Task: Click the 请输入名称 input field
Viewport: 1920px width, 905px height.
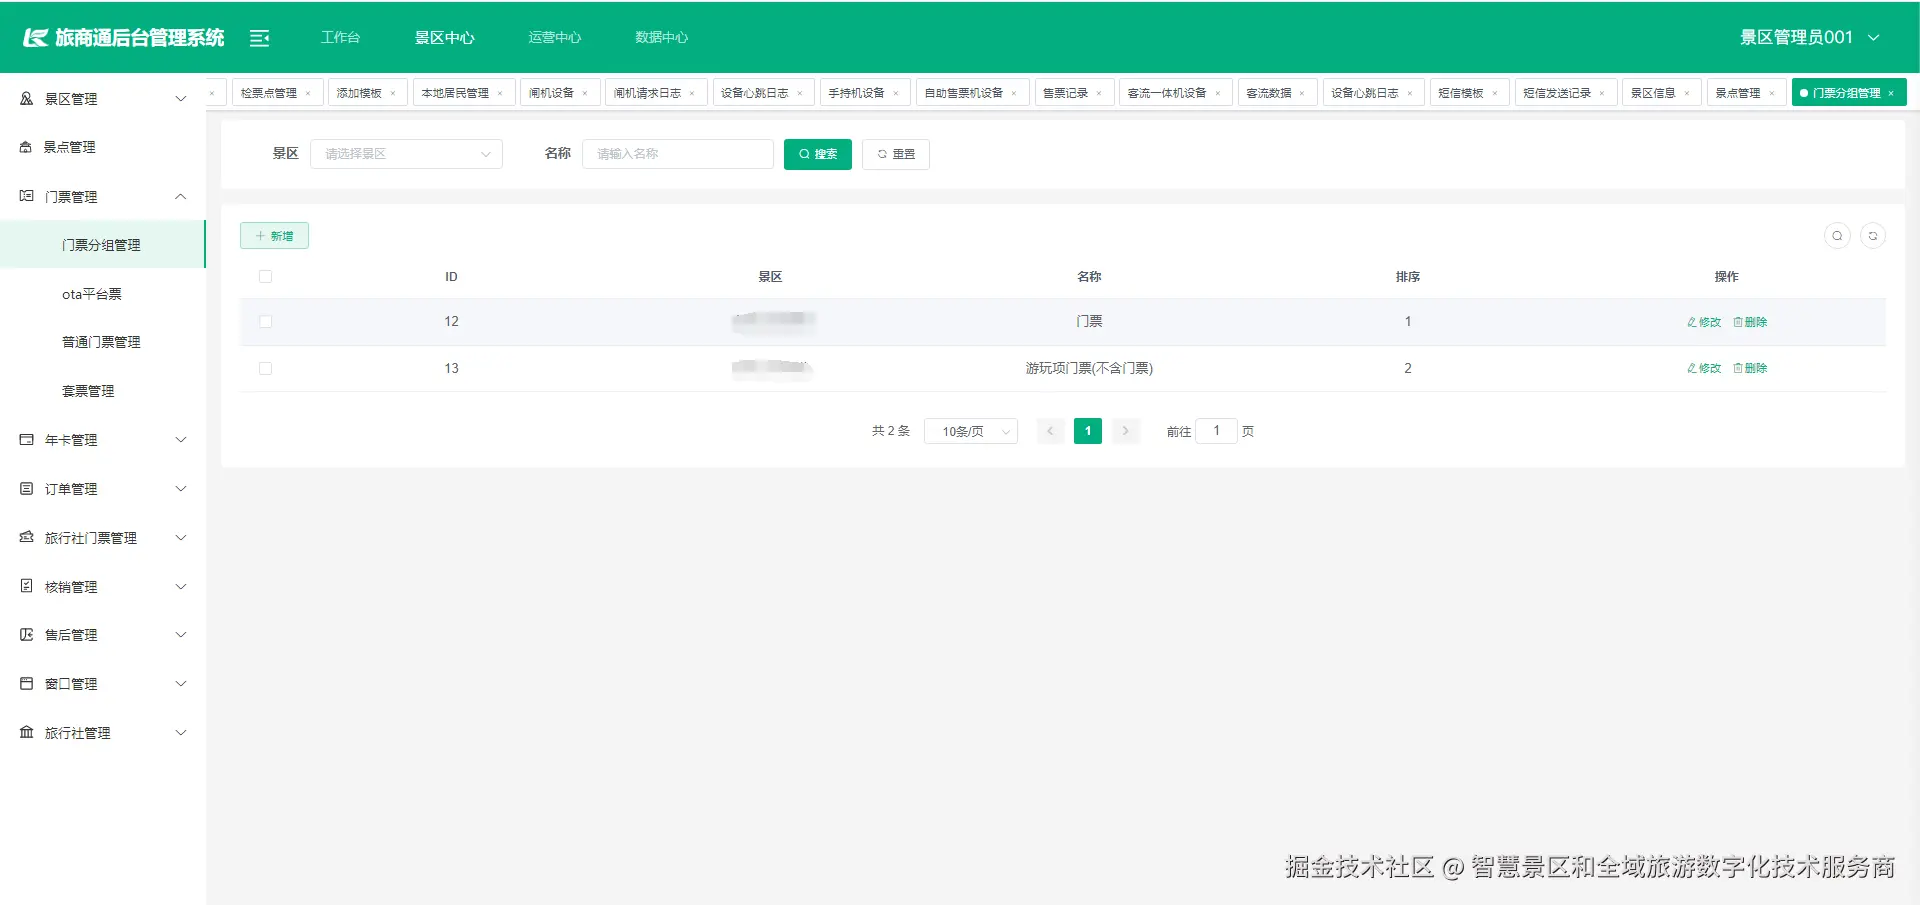Action: [x=677, y=154]
